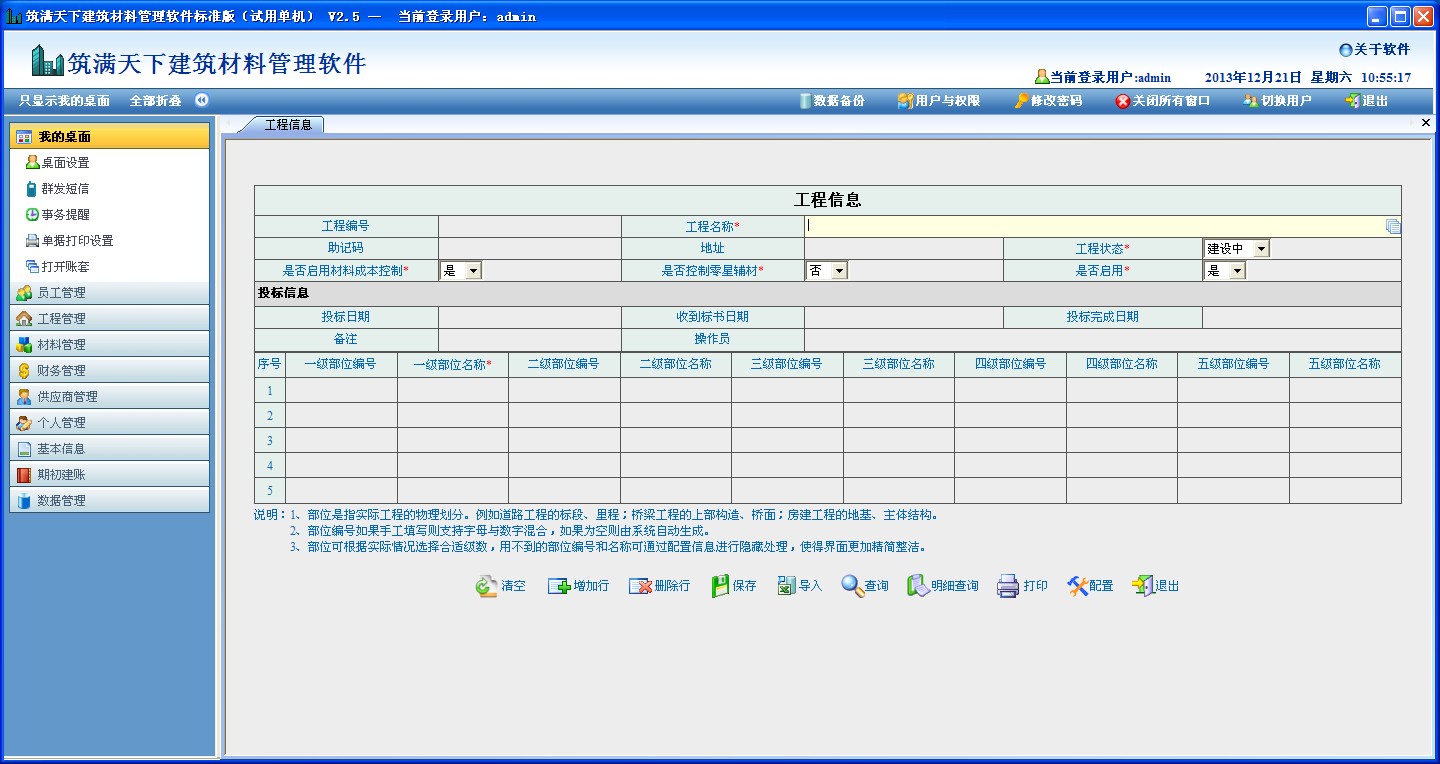
Task: Open 桌面设置 in the sidebar
Action: [x=57, y=162]
